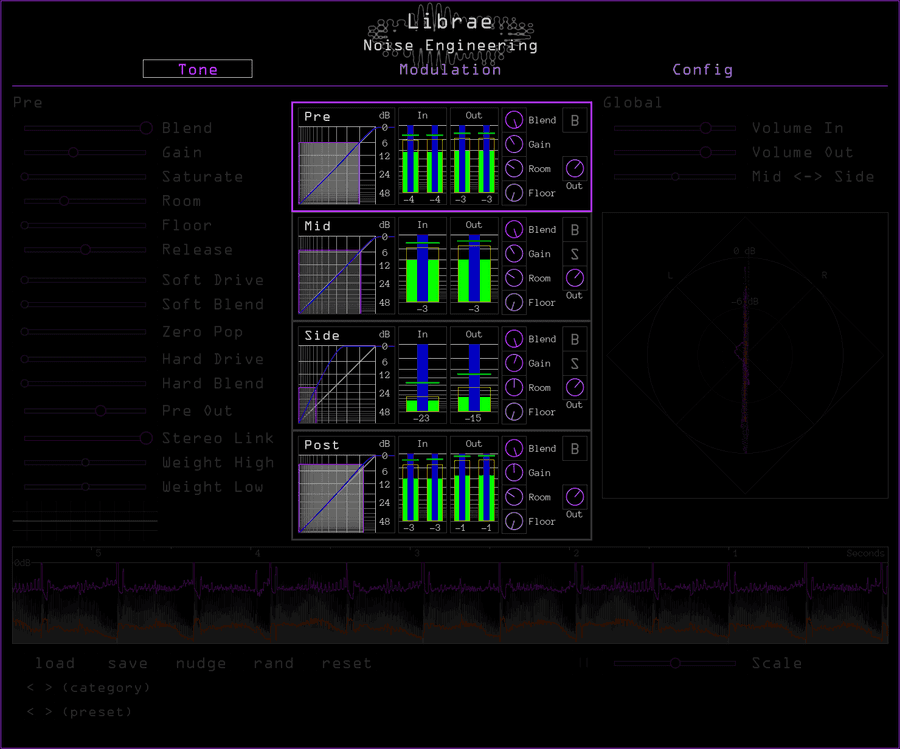The width and height of the screenshot is (900, 749).
Task: Click the Weight Low slider handle
Action: (x=85, y=487)
